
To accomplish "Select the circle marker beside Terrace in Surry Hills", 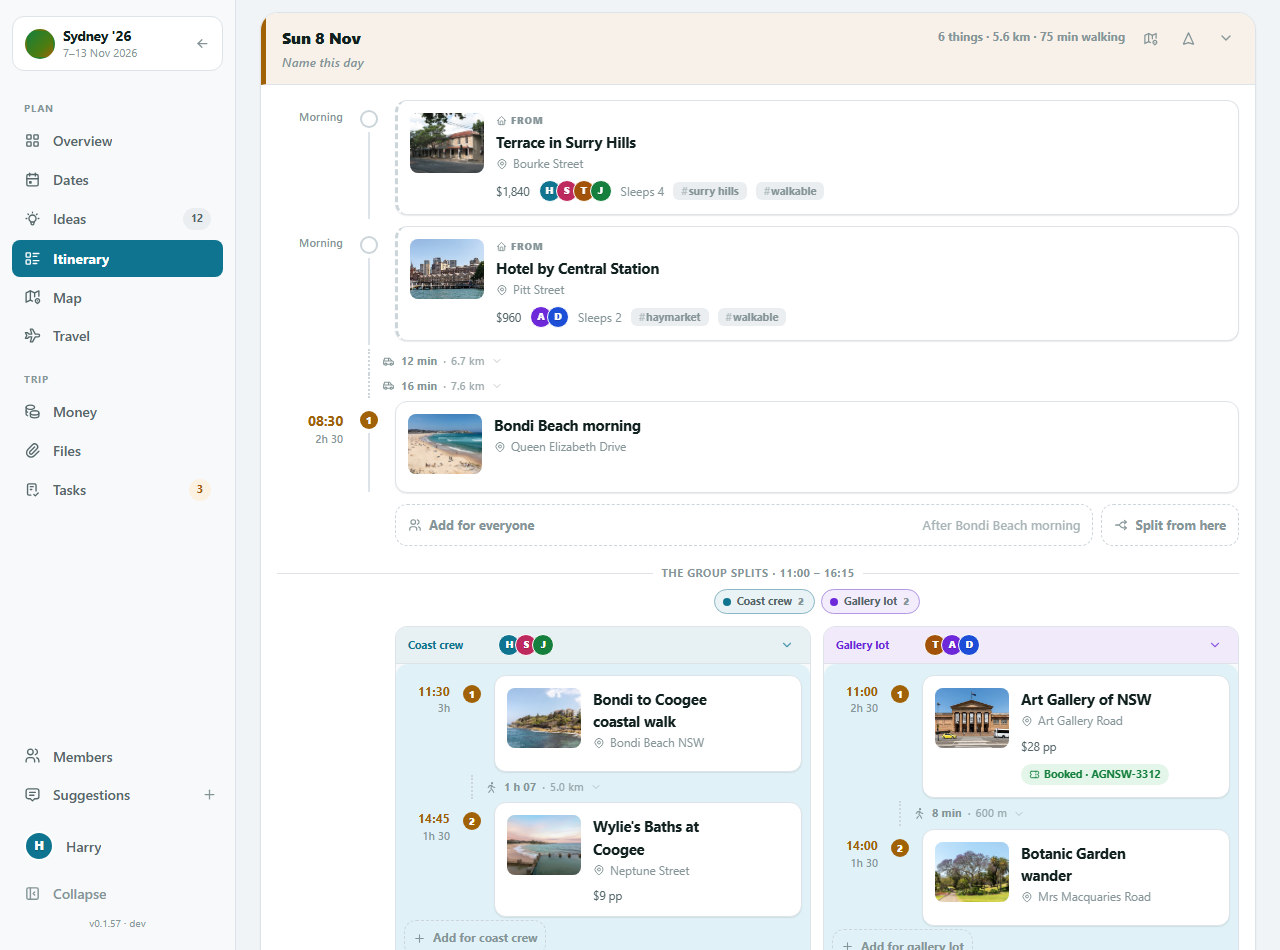I will 369,119.
